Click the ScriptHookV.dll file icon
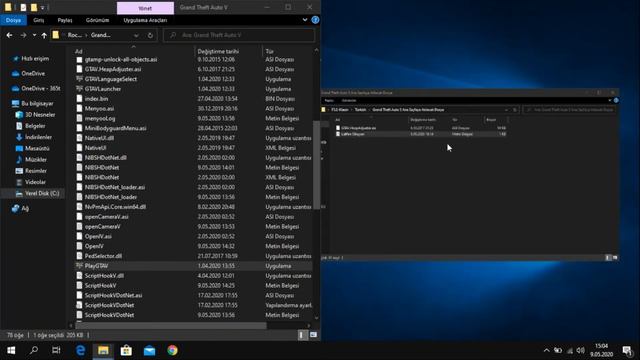640x360 pixels. 79,276
